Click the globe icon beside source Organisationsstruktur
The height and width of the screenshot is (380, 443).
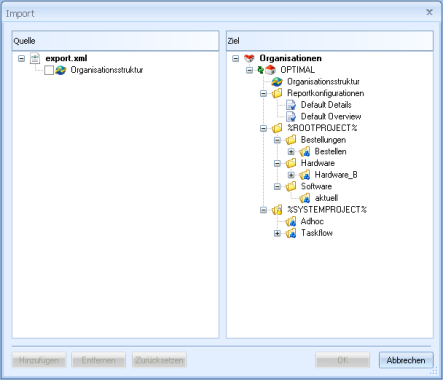coord(61,70)
